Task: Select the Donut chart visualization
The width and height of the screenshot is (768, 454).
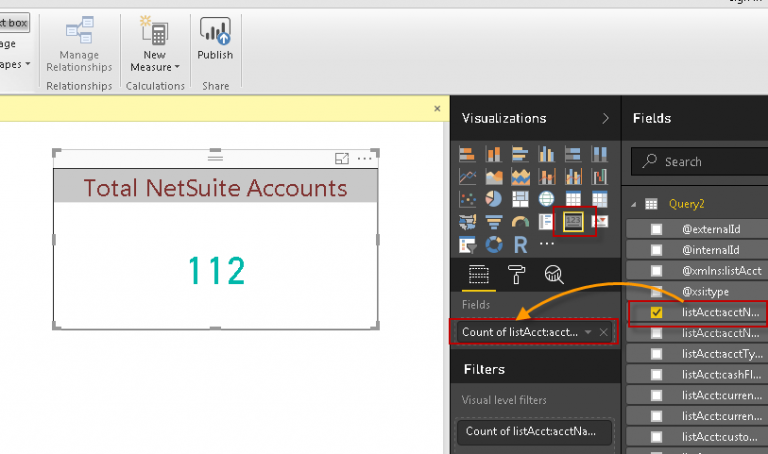Action: pos(494,244)
